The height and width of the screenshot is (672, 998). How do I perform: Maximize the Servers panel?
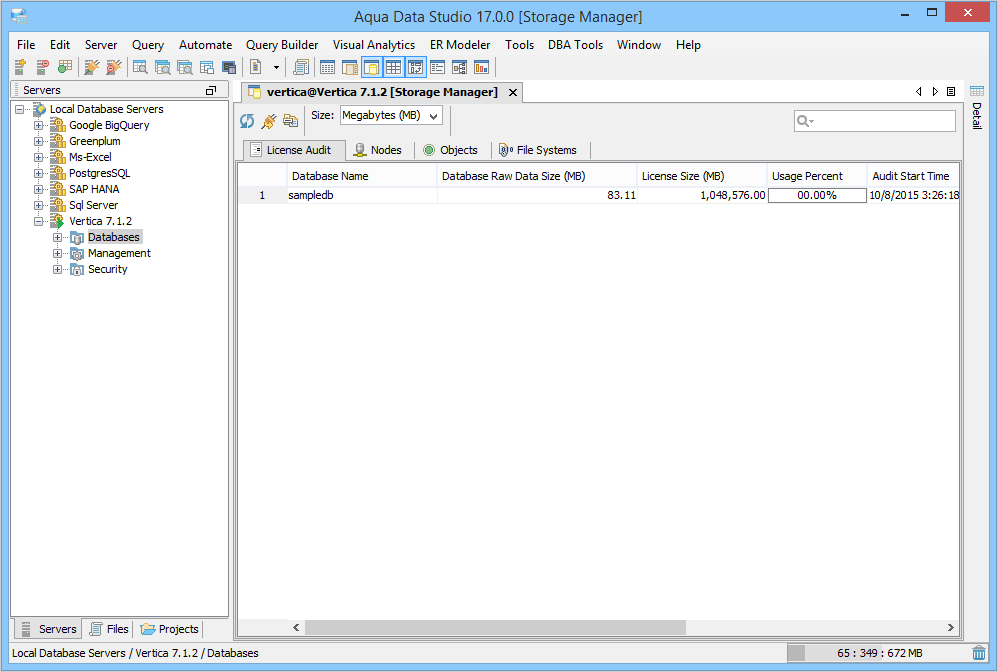[211, 90]
